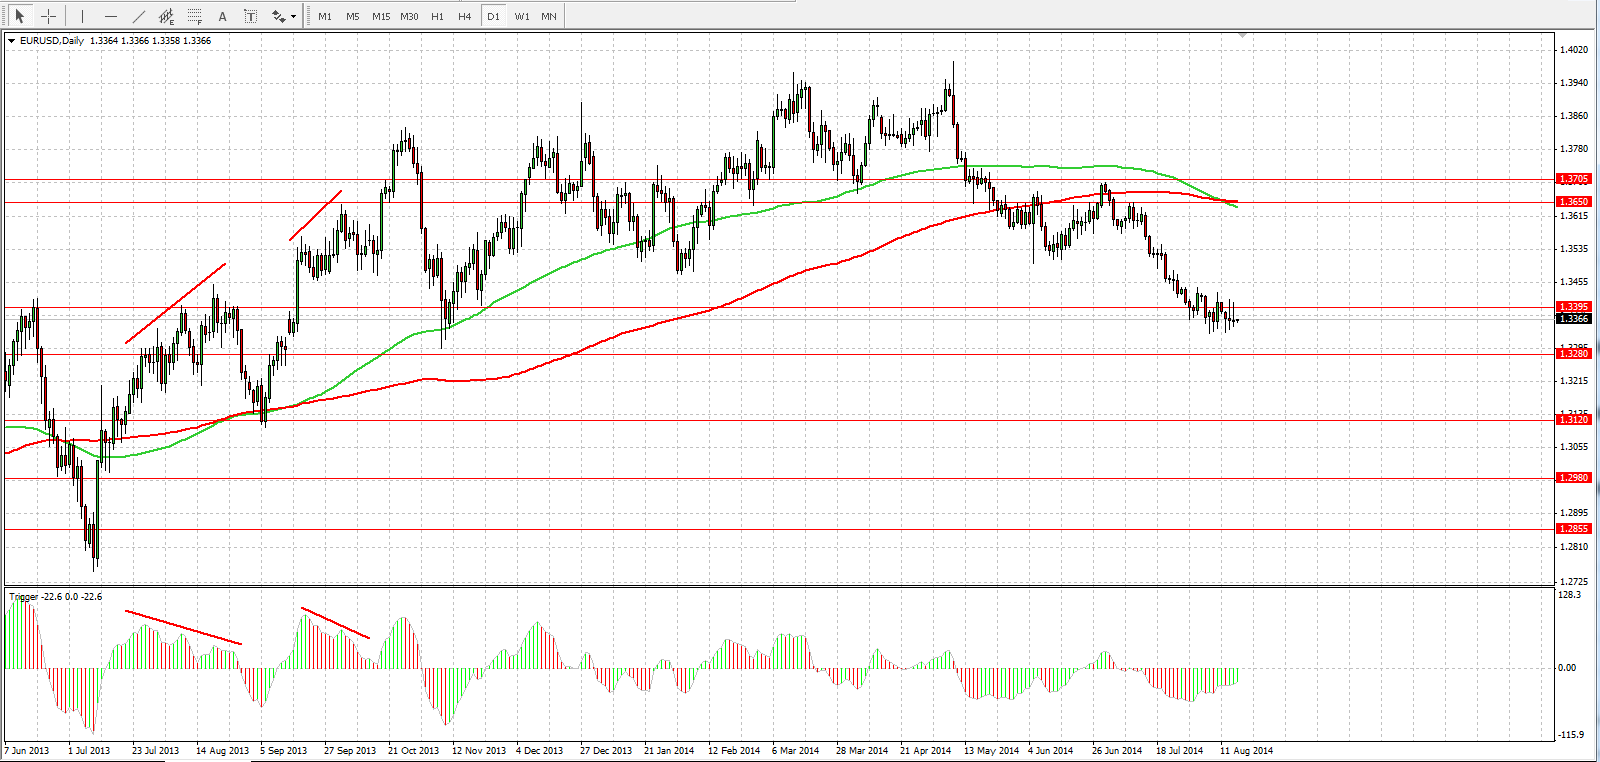This screenshot has width=1600, height=762.
Task: Click the 1.3280 horizontal level price tag
Action: tap(1574, 353)
